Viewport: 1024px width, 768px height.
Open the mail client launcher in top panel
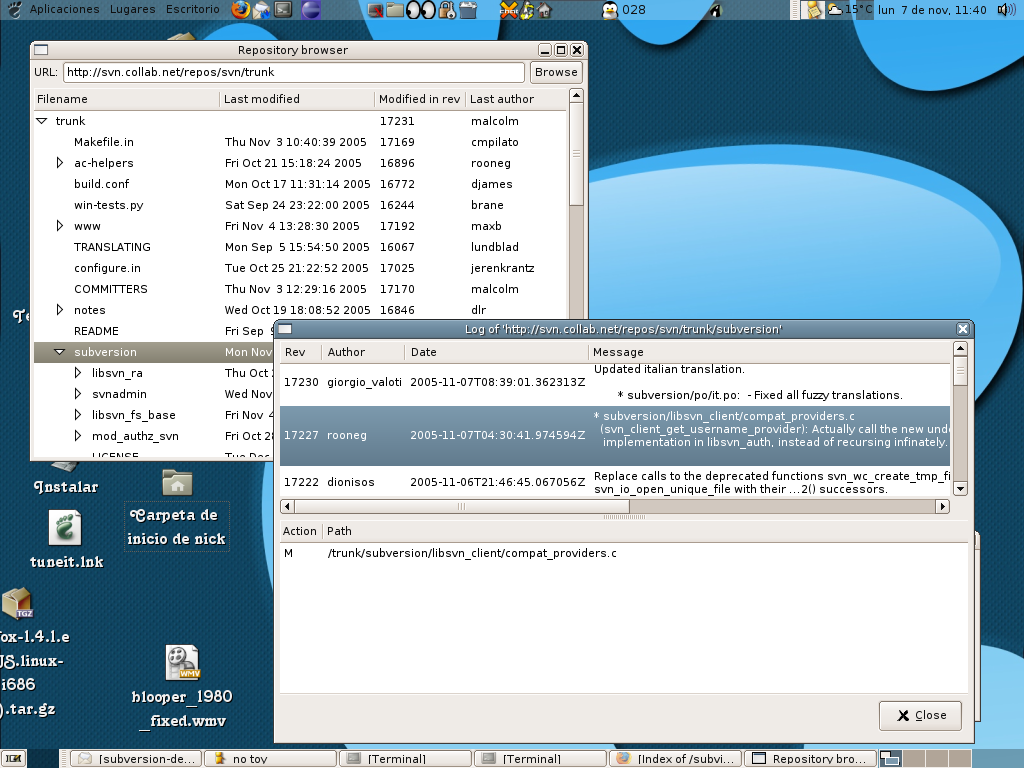coord(262,10)
